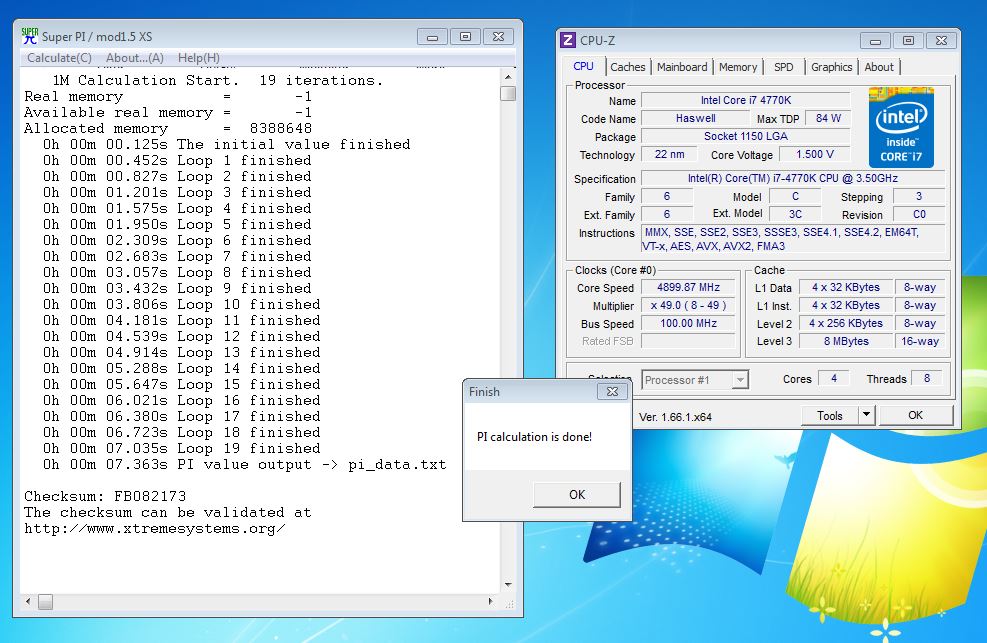Viewport: 987px width, 643px height.
Task: Close the CPU-Z window
Action: click(x=941, y=41)
